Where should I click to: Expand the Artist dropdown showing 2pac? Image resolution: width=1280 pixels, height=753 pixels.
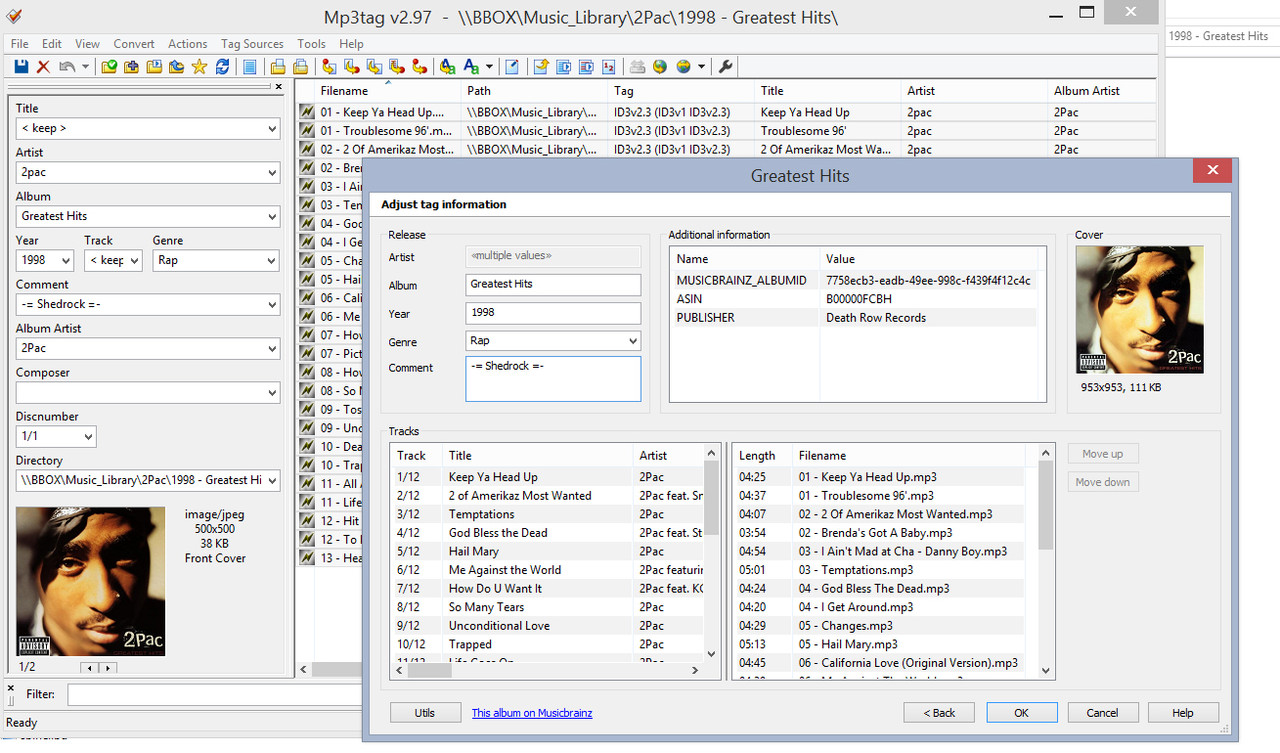click(271, 173)
